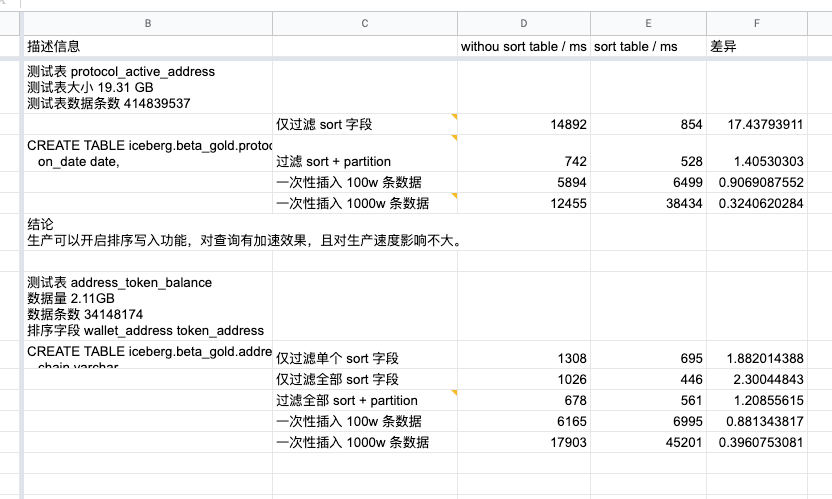Select the column D header

[523, 22]
